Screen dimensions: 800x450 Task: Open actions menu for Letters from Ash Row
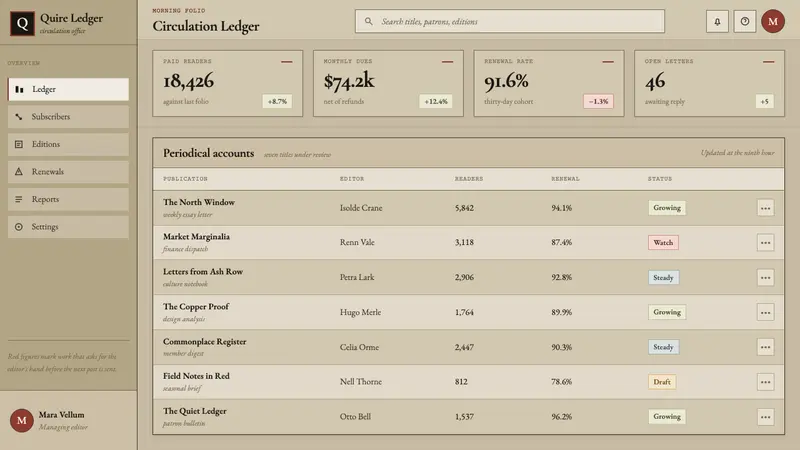point(765,278)
